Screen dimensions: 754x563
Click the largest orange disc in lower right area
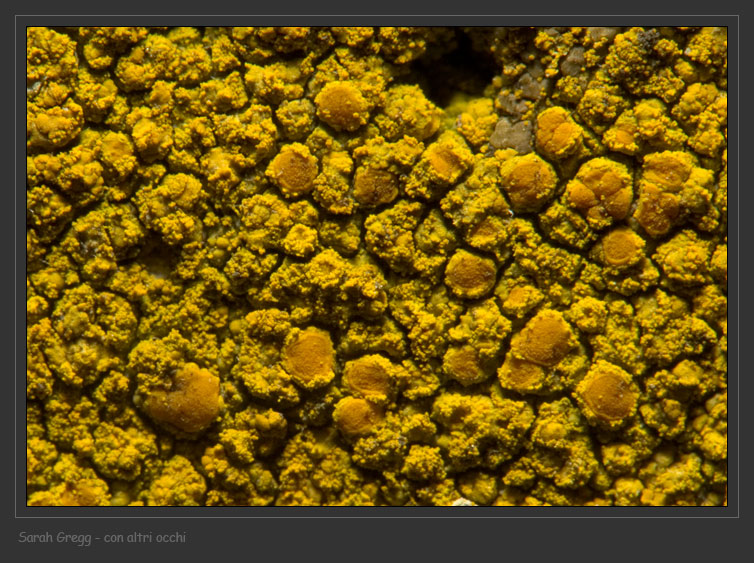(542, 340)
